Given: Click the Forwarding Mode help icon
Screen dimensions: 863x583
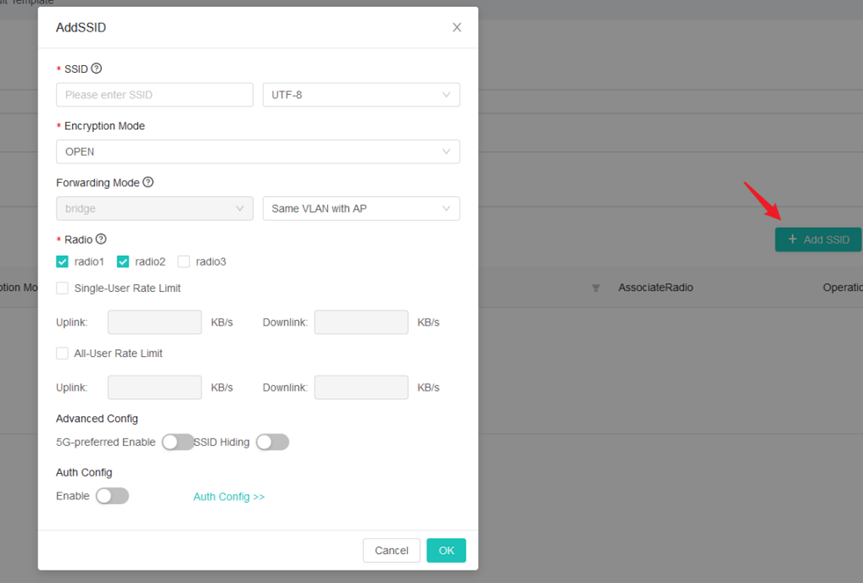Looking at the screenshot, I should pos(148,182).
